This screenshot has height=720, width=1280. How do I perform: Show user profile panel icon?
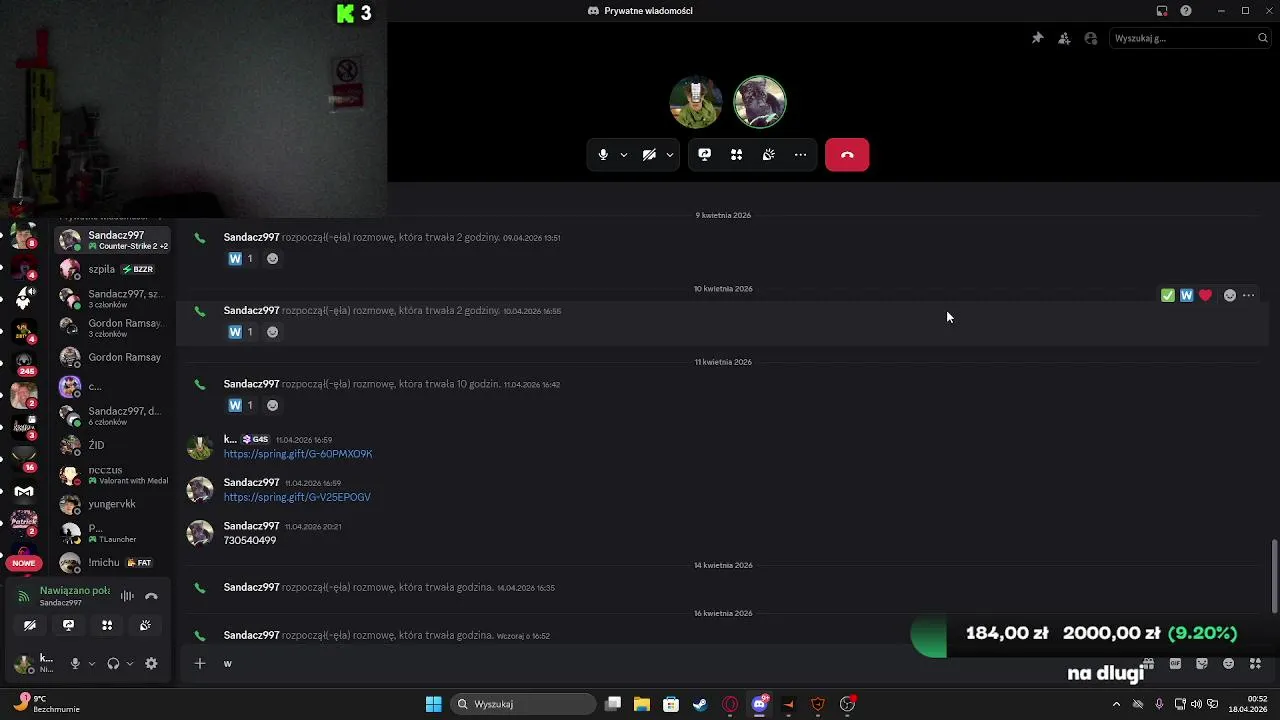(x=1091, y=38)
